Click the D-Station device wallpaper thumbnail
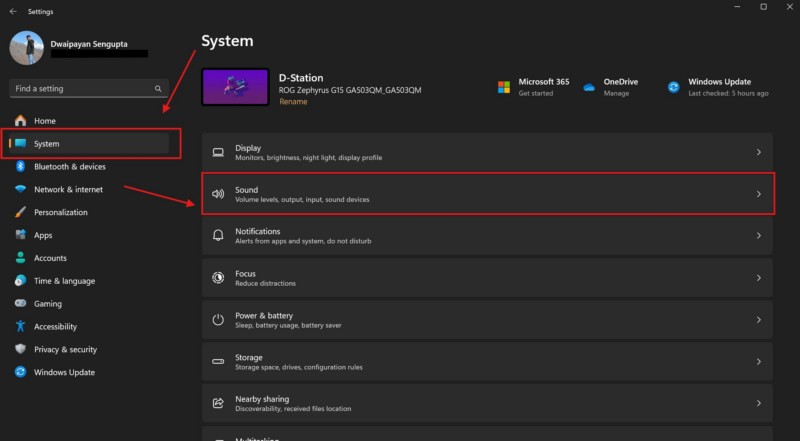The width and height of the screenshot is (800, 441). 235,87
